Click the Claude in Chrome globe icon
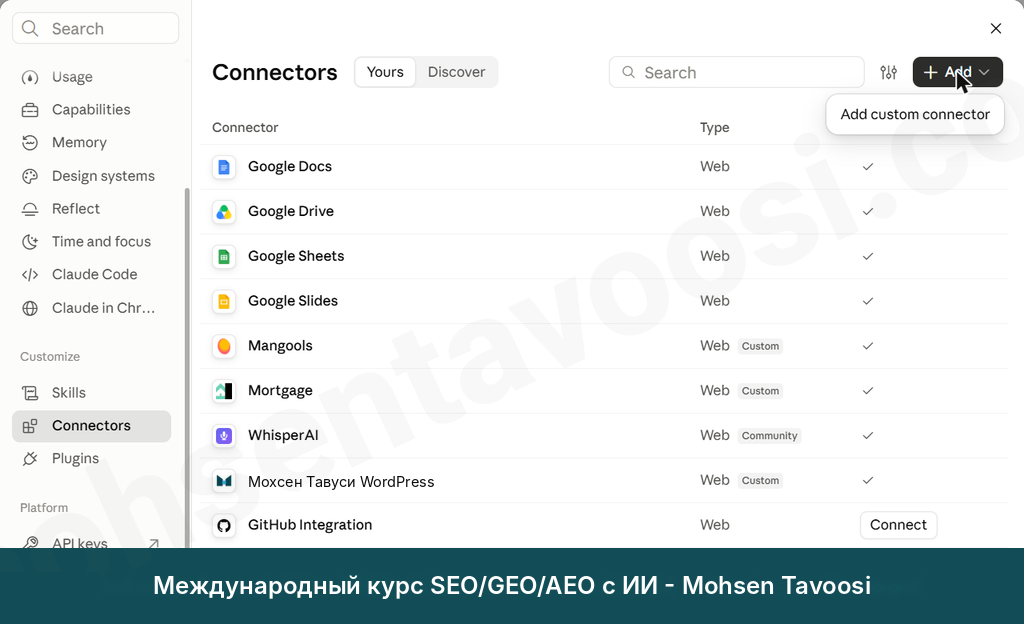1024x624 pixels. (x=30, y=308)
